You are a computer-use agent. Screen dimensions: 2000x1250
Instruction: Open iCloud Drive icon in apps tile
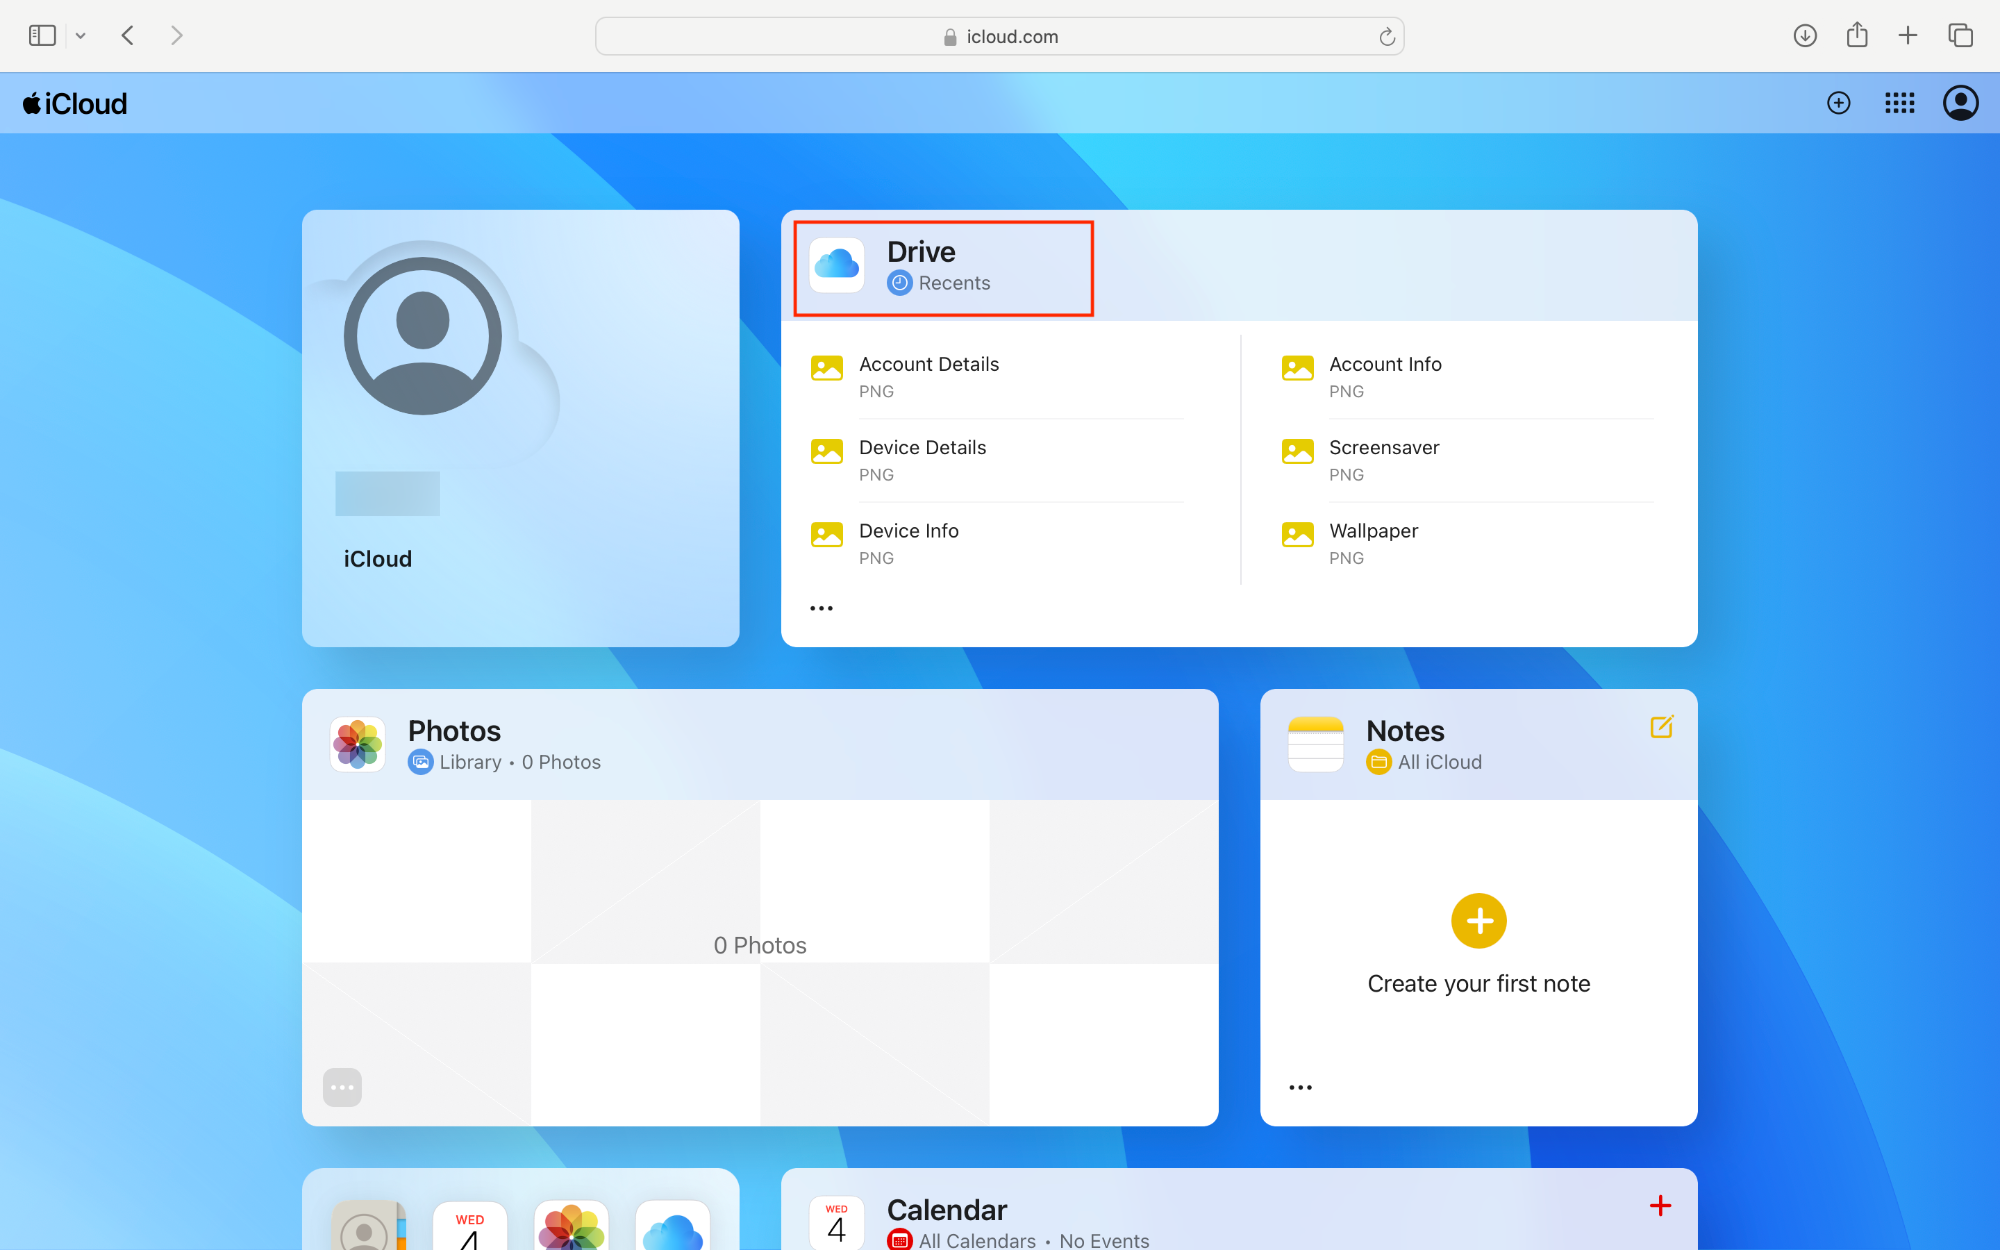673,1225
